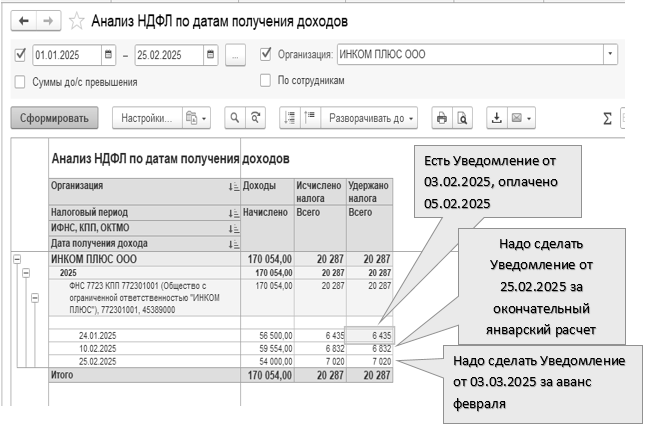This screenshot has width=660, height=446.
Task: Open print preview icon
Action: tap(462, 118)
